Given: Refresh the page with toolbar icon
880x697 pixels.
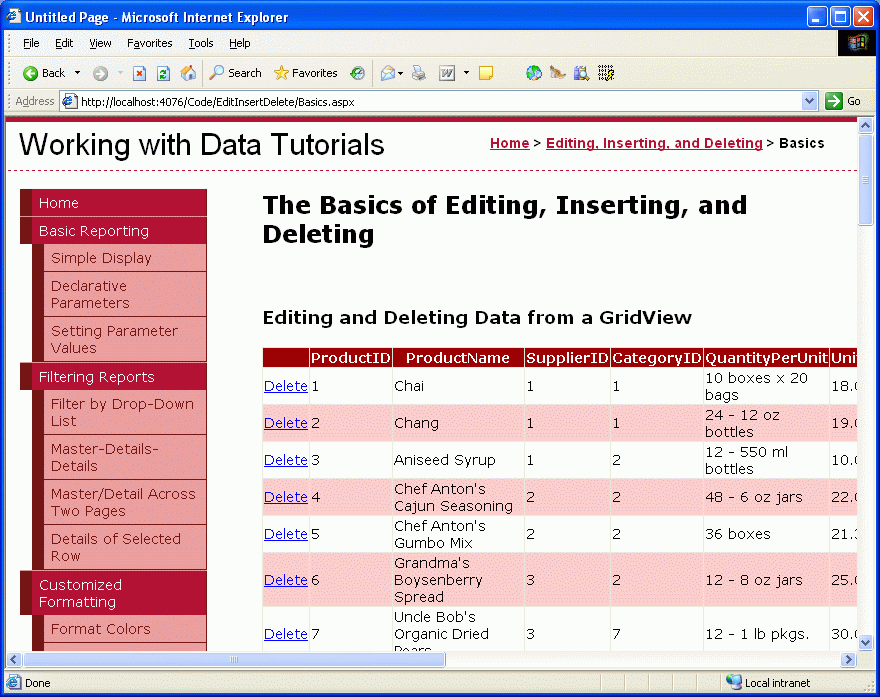Looking at the screenshot, I should 163,73.
